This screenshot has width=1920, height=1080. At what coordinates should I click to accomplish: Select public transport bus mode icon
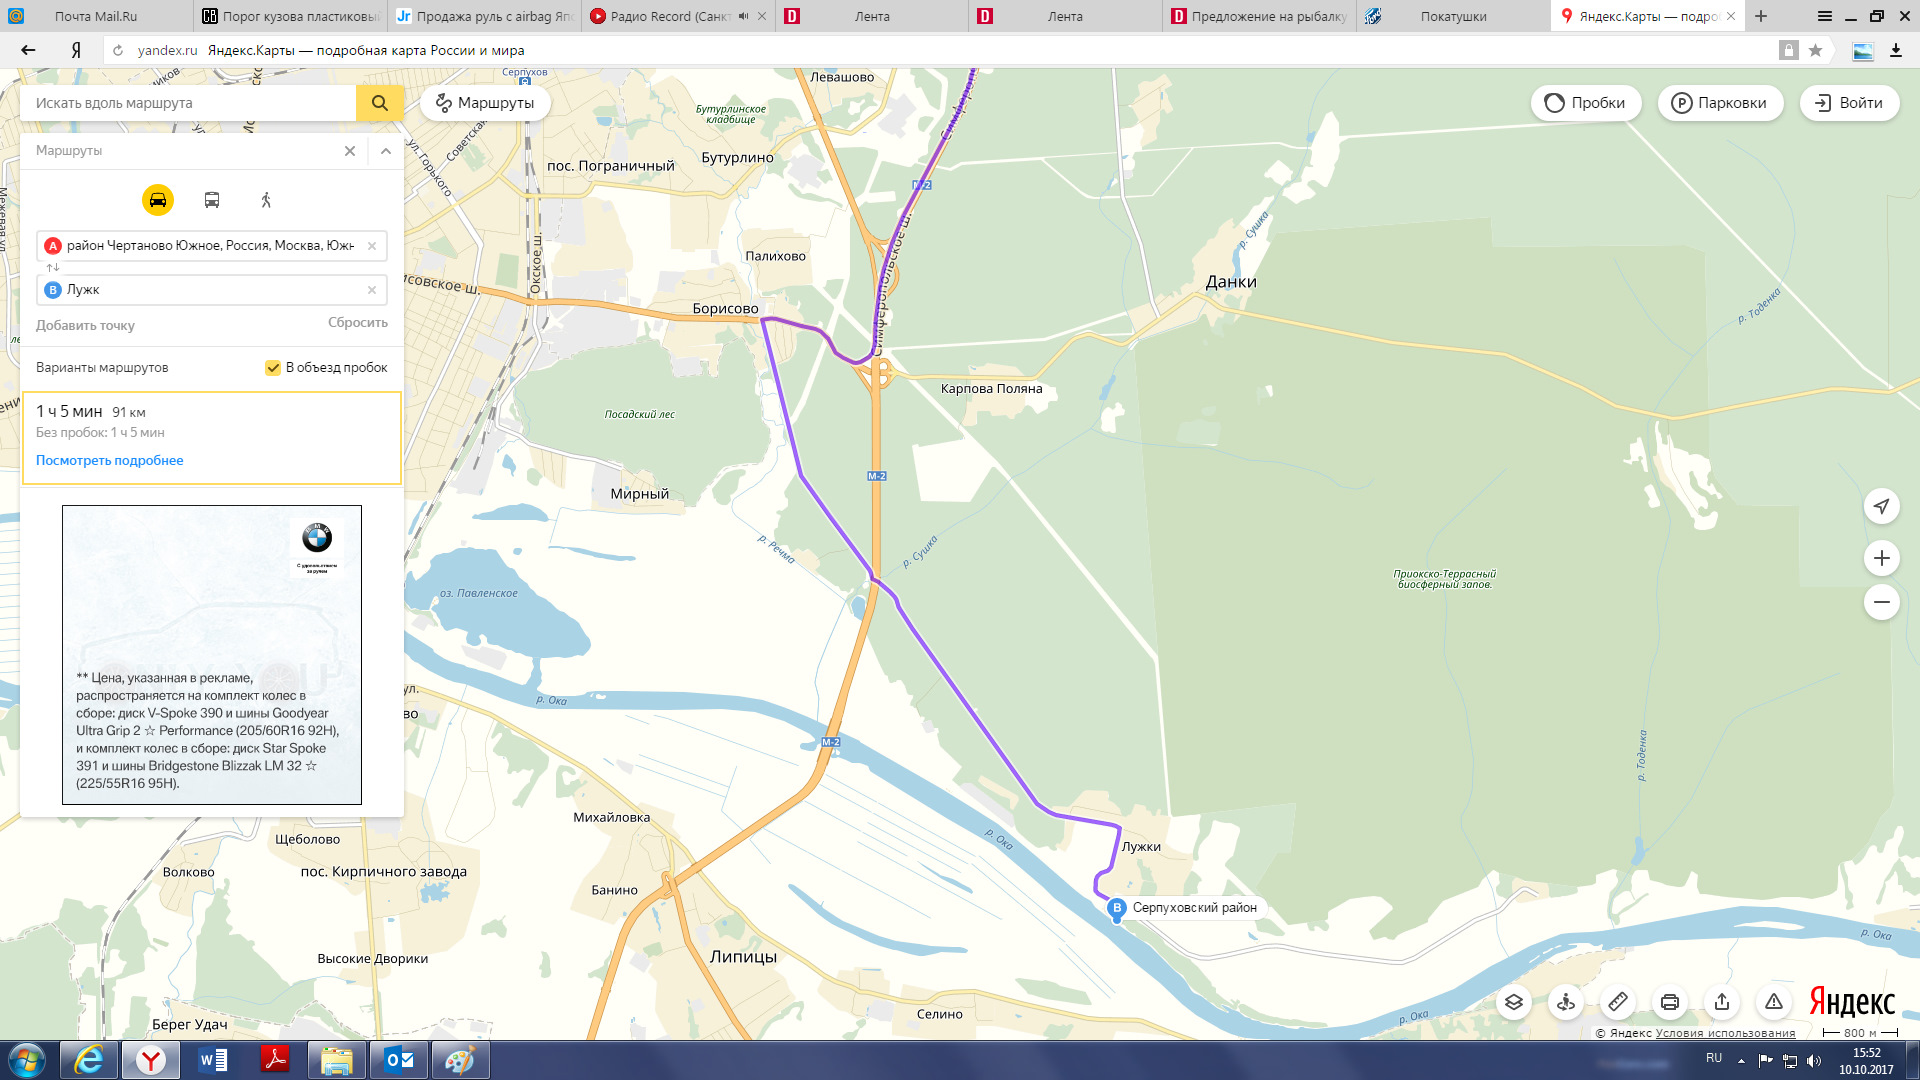click(212, 200)
